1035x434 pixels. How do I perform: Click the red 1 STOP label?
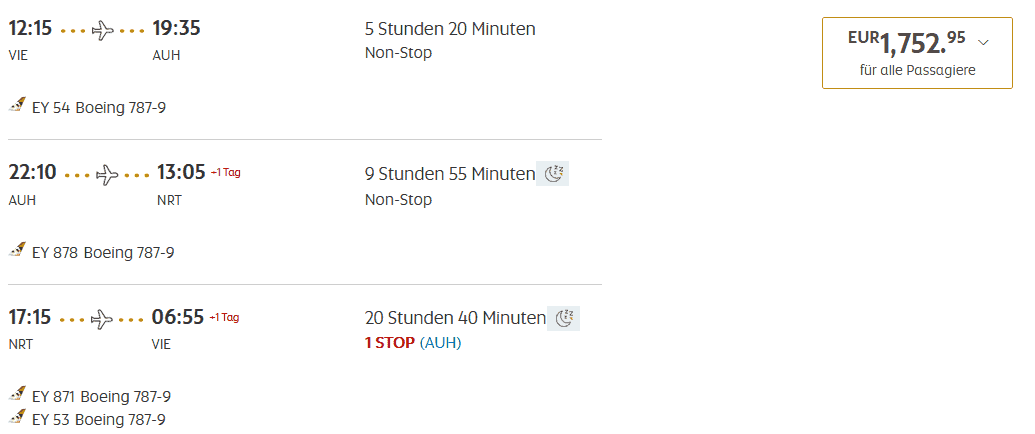390,343
